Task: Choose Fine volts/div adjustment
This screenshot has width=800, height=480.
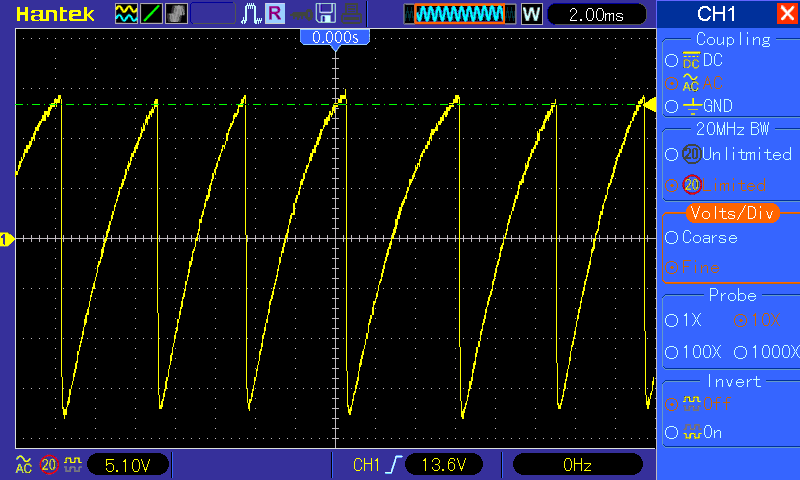Action: point(693,267)
